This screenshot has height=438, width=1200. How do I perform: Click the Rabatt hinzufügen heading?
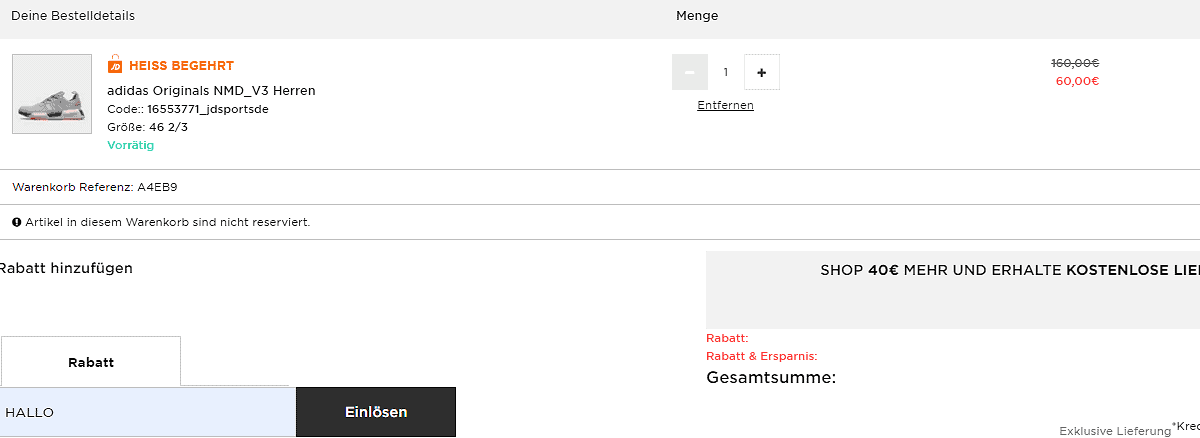[x=66, y=268]
